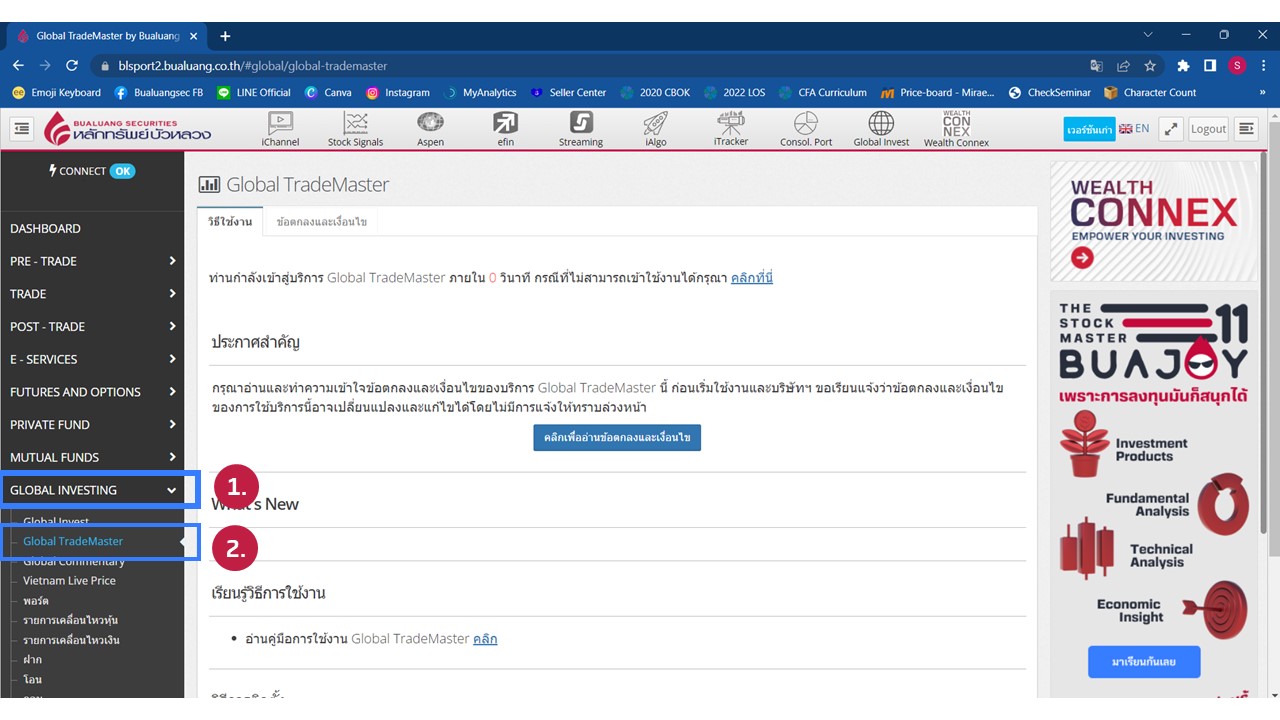Image resolution: width=1280 pixels, height=720 pixels.
Task: Go back to previous page
Action: point(18,65)
